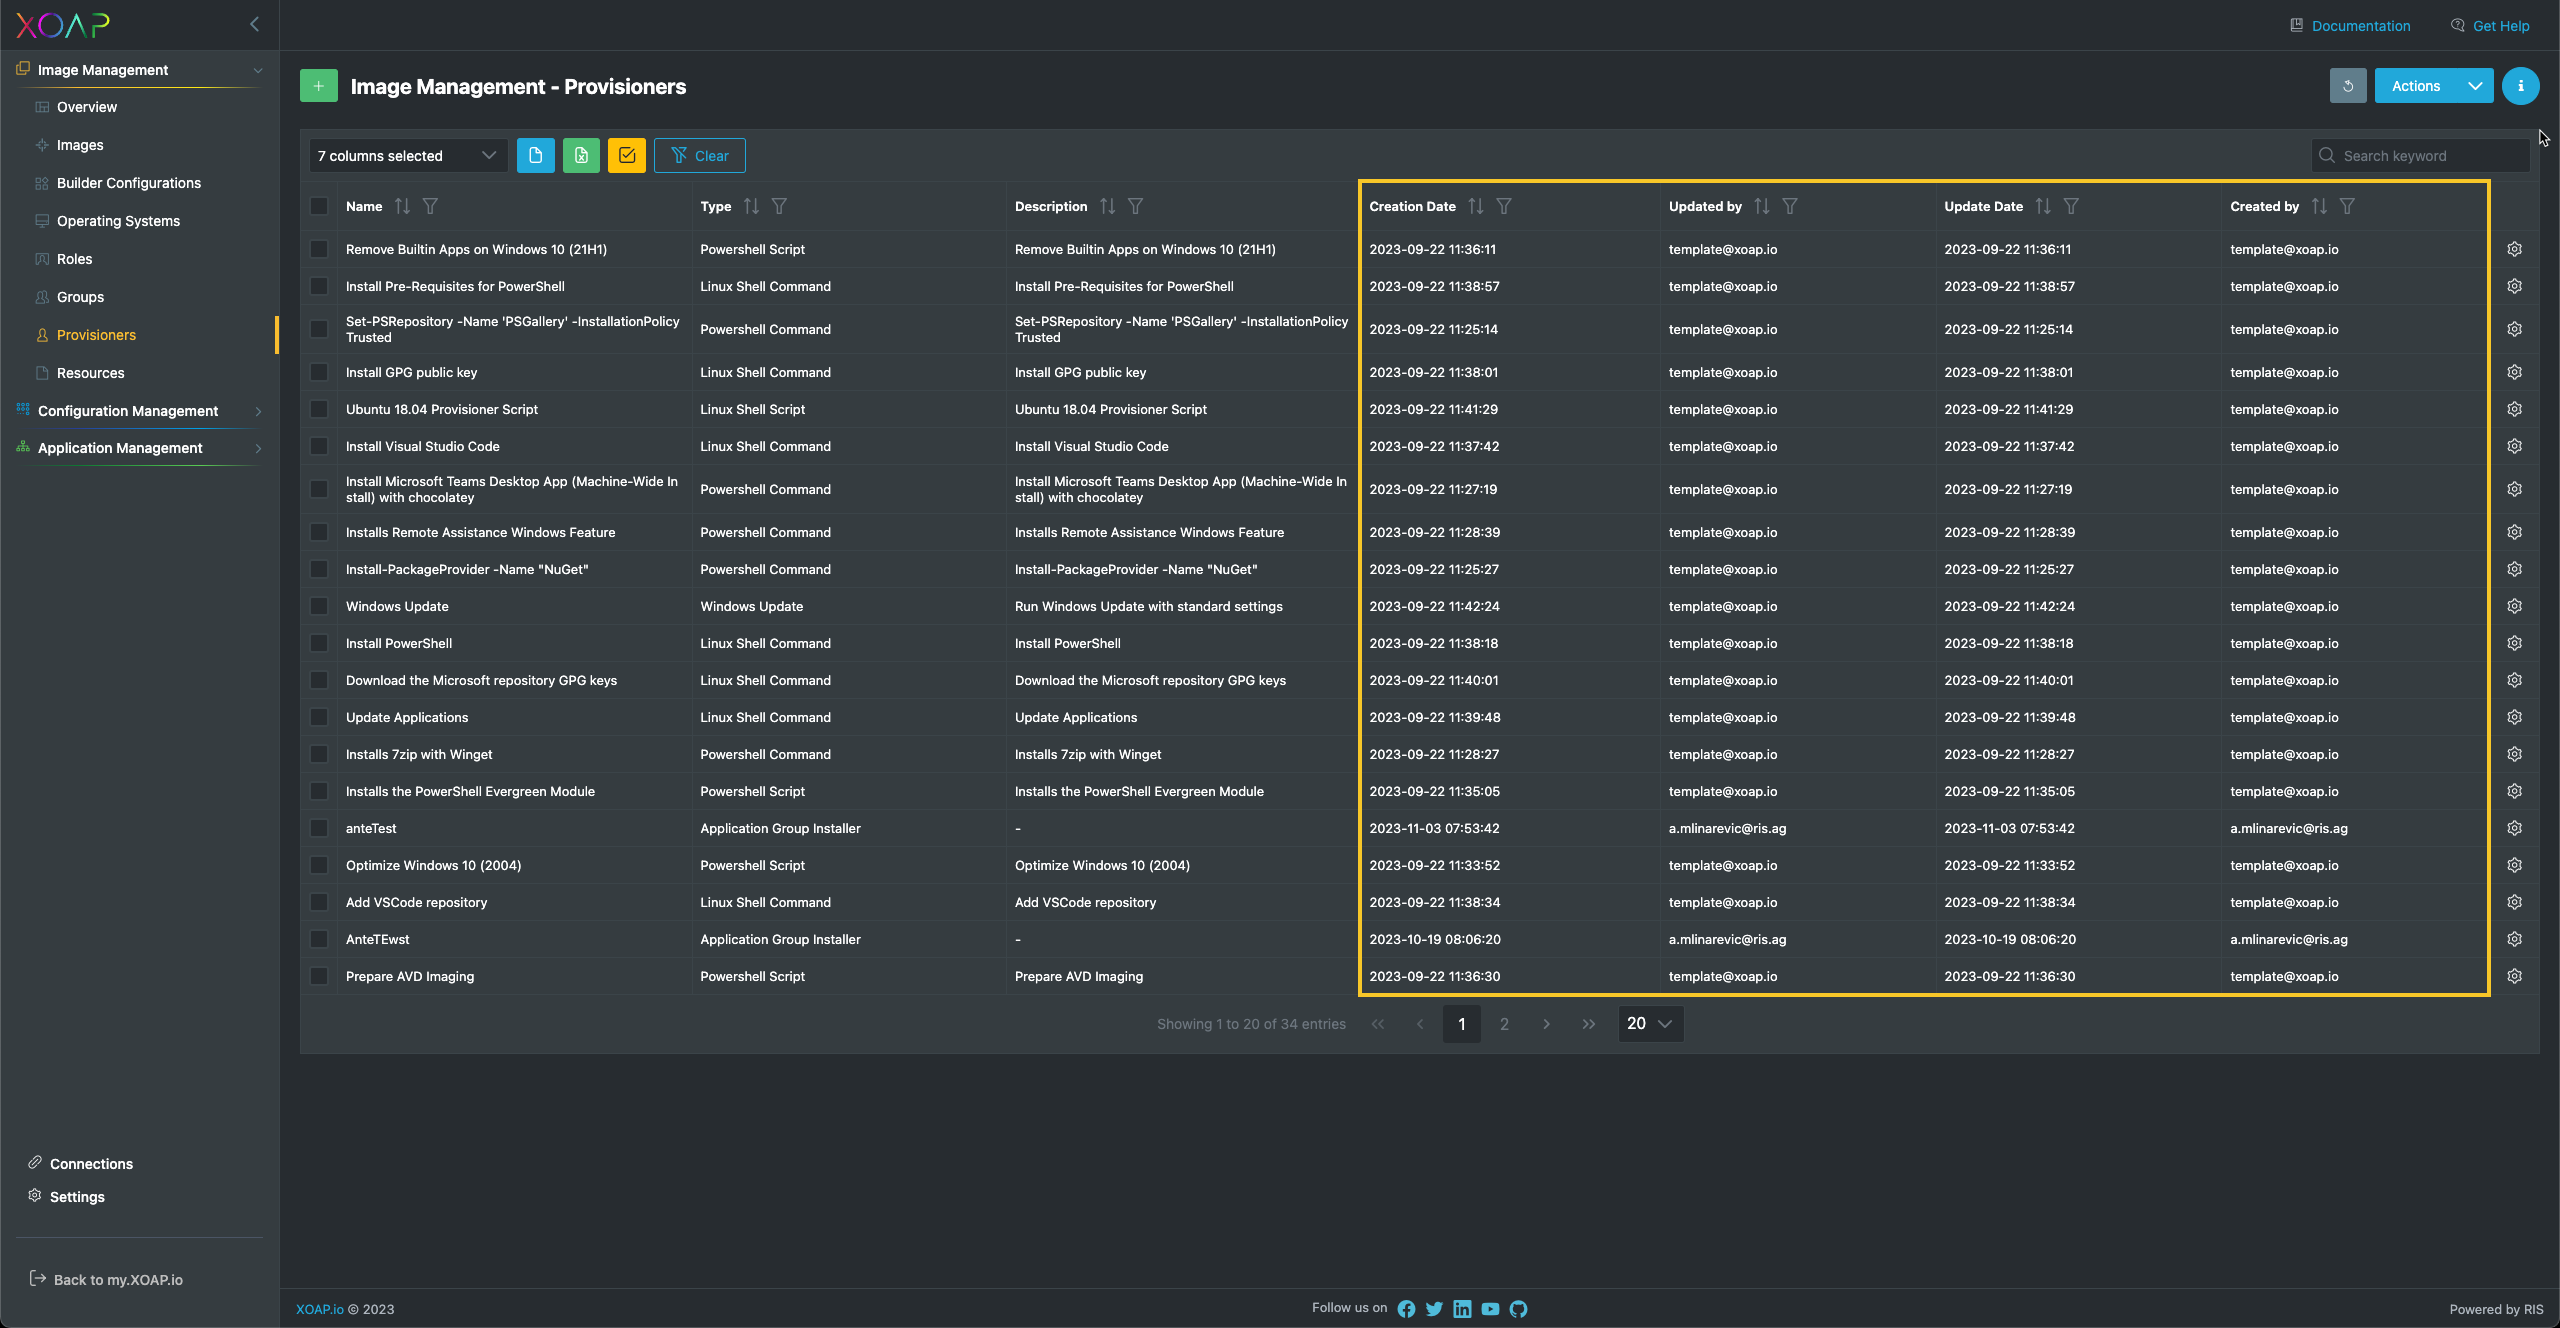Click Back to my.XOAP.io link
The image size is (2560, 1328).
[x=106, y=1279]
